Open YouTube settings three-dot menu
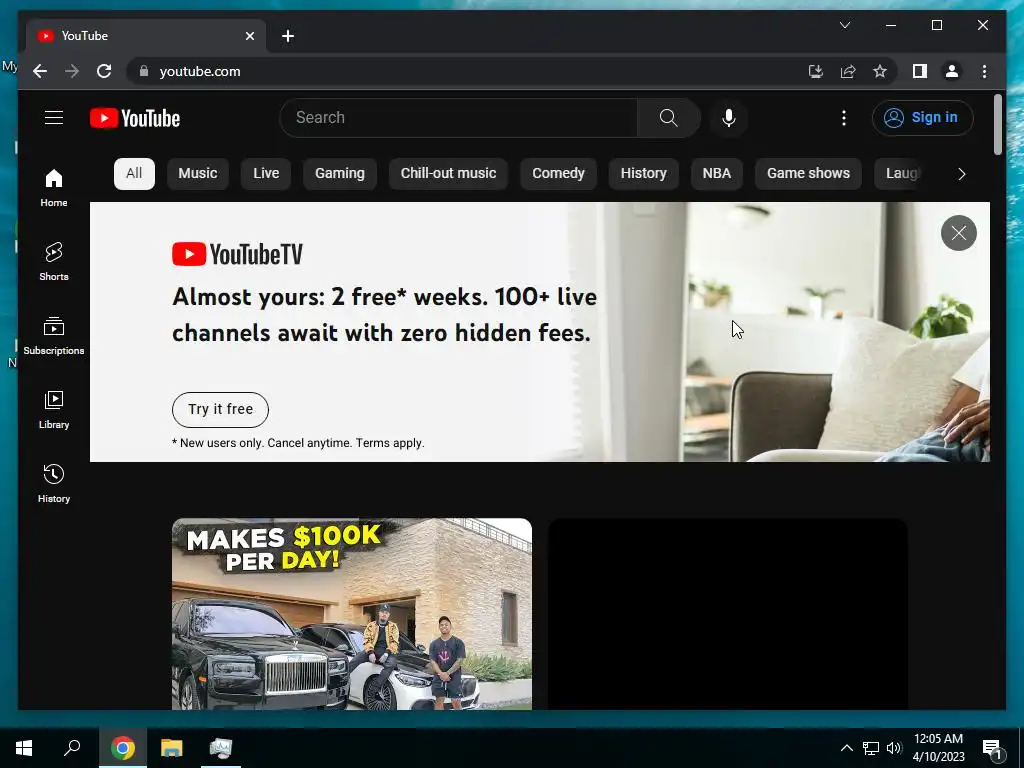Screen dimensions: 1024x768 [844, 118]
